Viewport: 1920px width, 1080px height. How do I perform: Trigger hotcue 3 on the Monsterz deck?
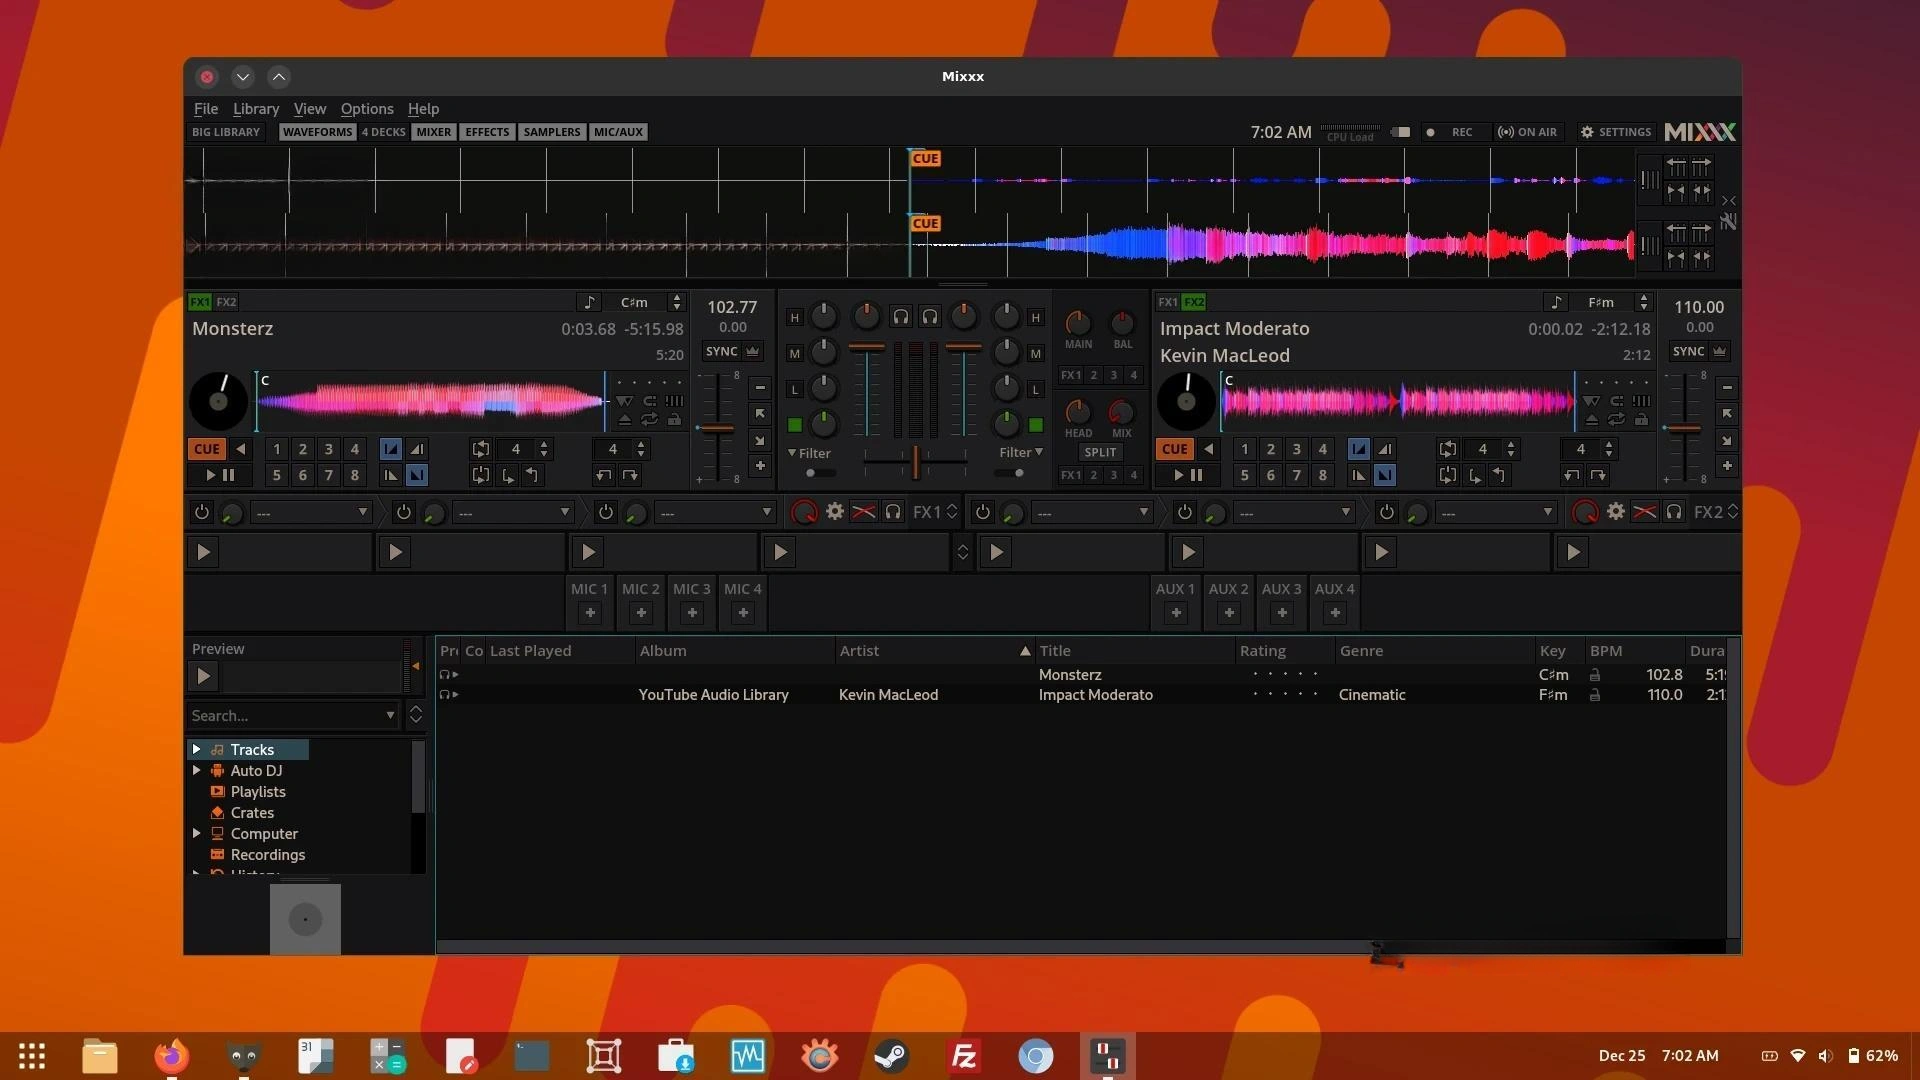328,449
